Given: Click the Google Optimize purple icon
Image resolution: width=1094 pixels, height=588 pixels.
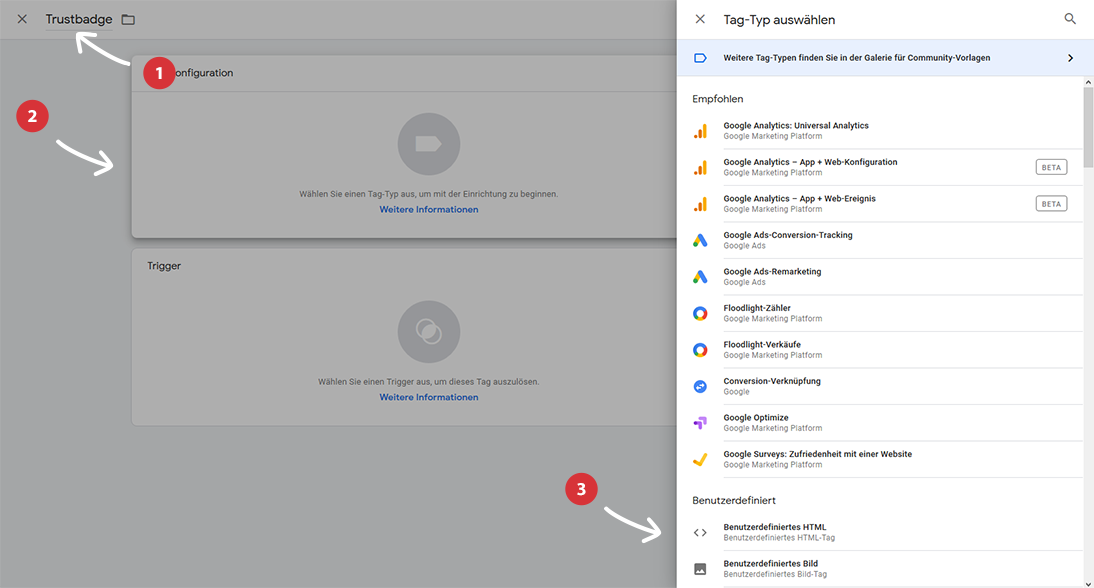Looking at the screenshot, I should click(700, 423).
